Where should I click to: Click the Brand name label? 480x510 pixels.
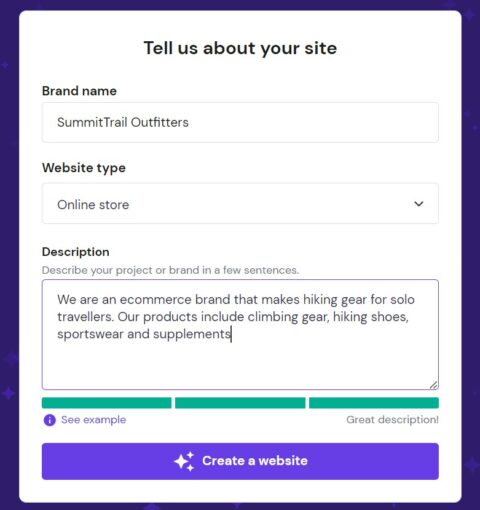coord(79,91)
